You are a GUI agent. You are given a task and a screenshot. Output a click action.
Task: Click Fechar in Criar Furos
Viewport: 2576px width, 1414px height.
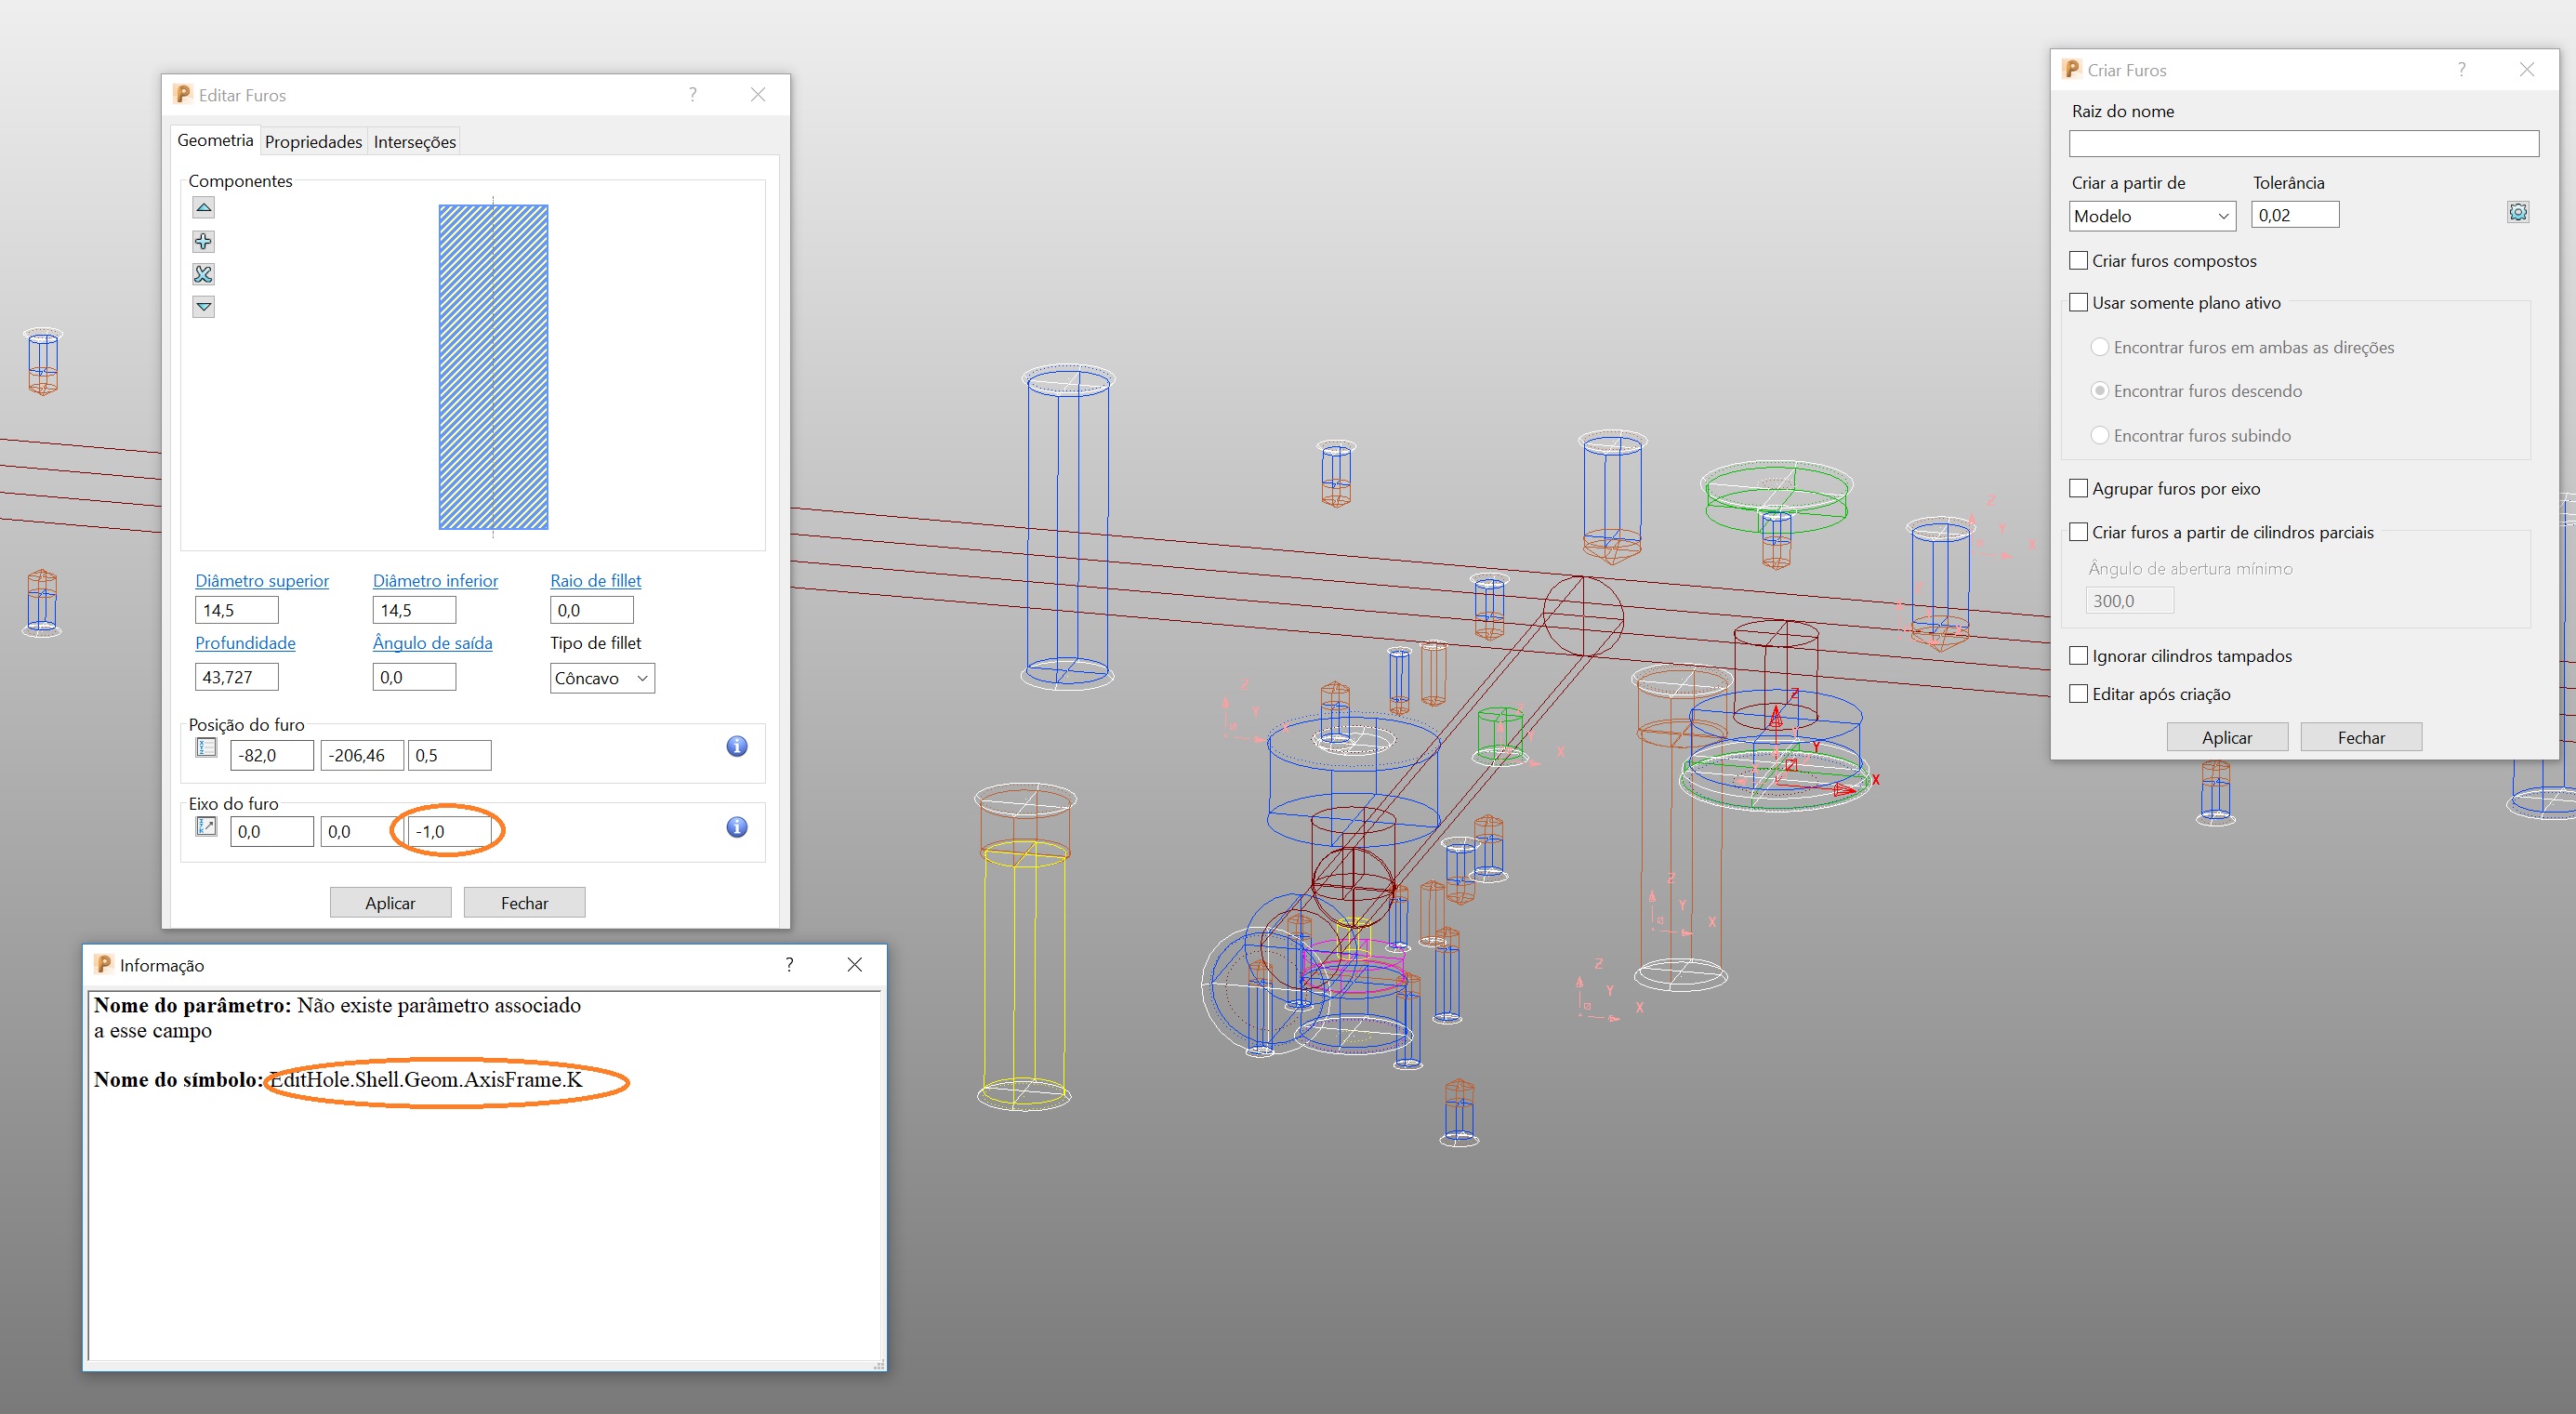coord(2361,737)
